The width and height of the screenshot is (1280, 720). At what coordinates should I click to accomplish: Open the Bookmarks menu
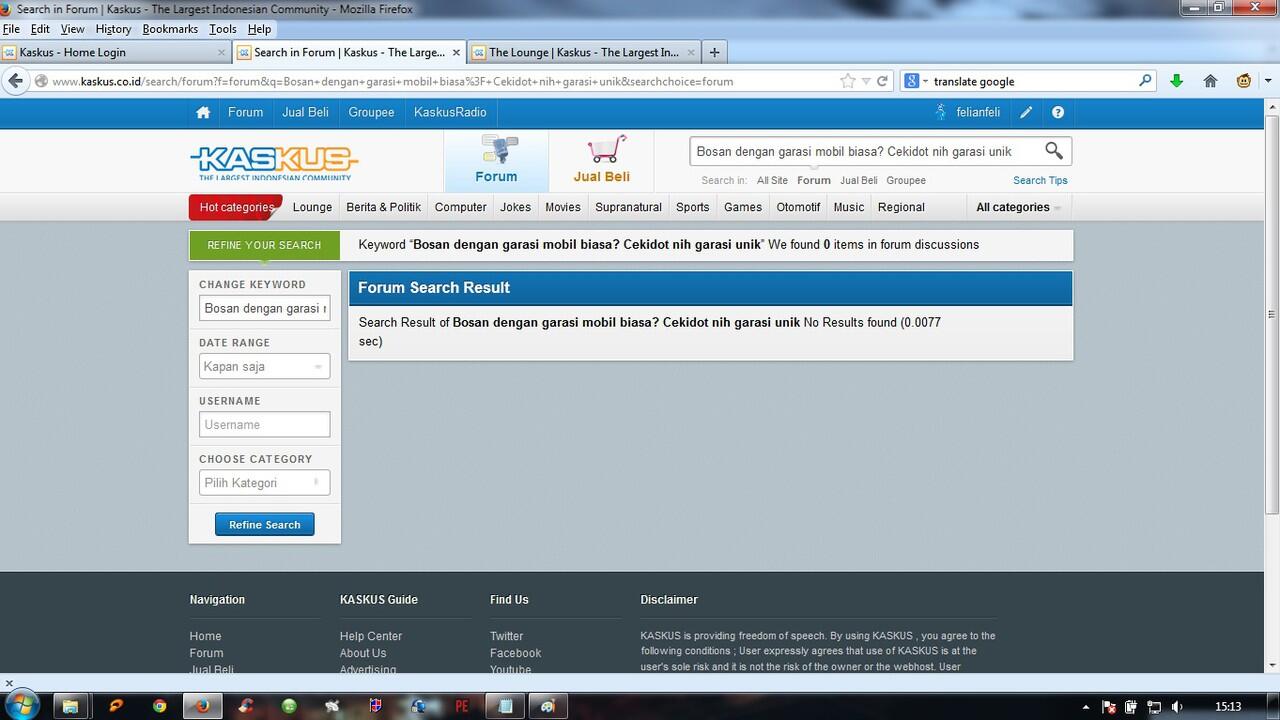pos(170,29)
